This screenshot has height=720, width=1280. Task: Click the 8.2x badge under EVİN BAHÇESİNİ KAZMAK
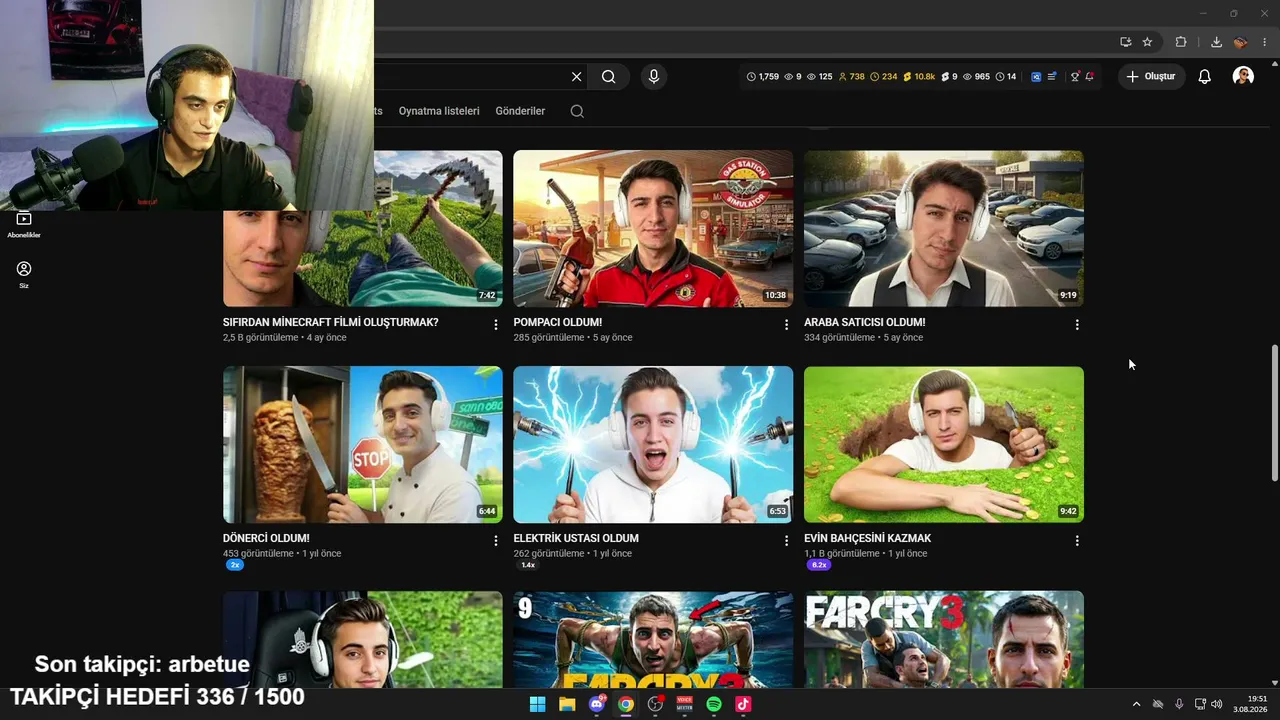pos(819,565)
